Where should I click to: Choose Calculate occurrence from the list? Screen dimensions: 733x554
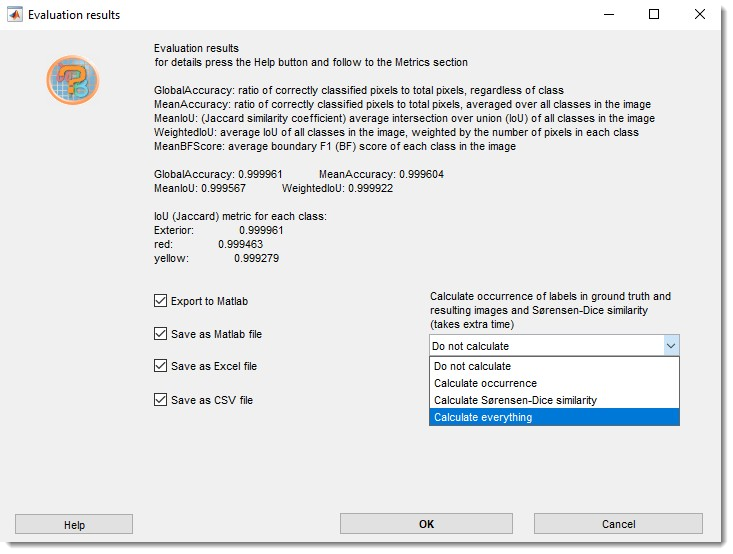click(554, 384)
